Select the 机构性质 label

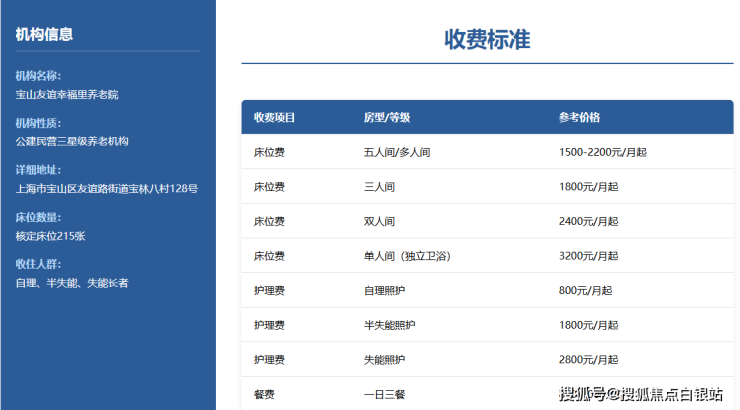tap(38, 123)
